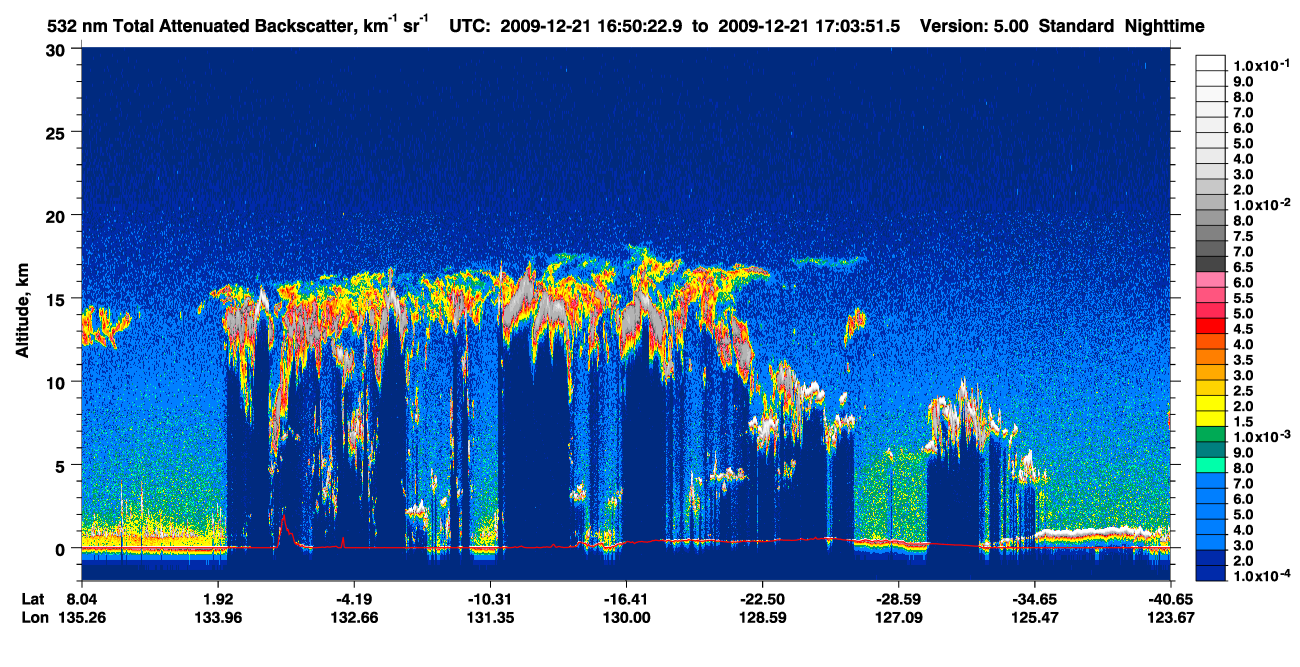This screenshot has width=1300, height=667.
Task: Click the longitude value '127.09'
Action: click(x=898, y=617)
